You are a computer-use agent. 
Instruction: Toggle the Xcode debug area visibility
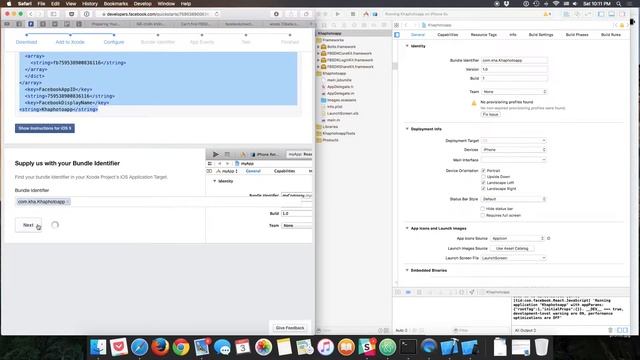[x=611, y=14]
